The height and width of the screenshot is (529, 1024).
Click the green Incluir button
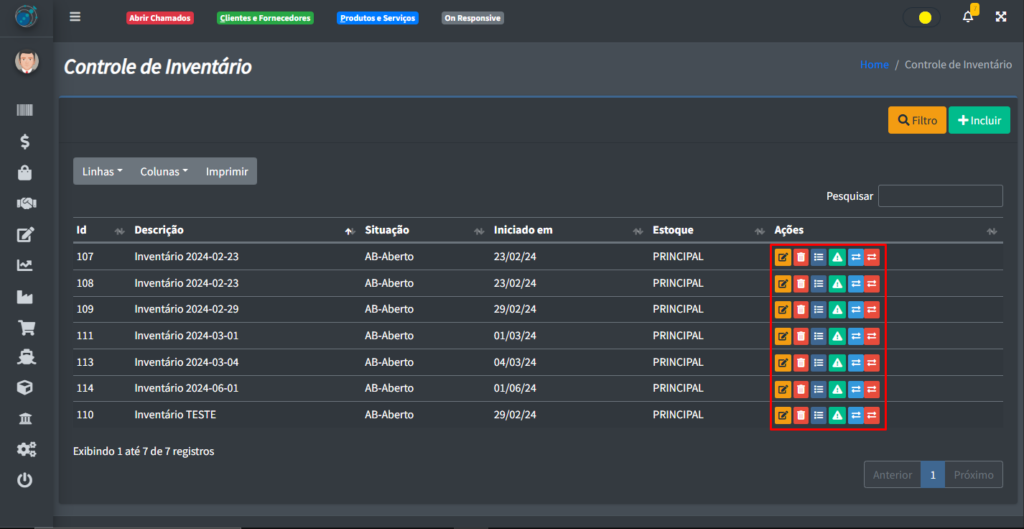(979, 120)
